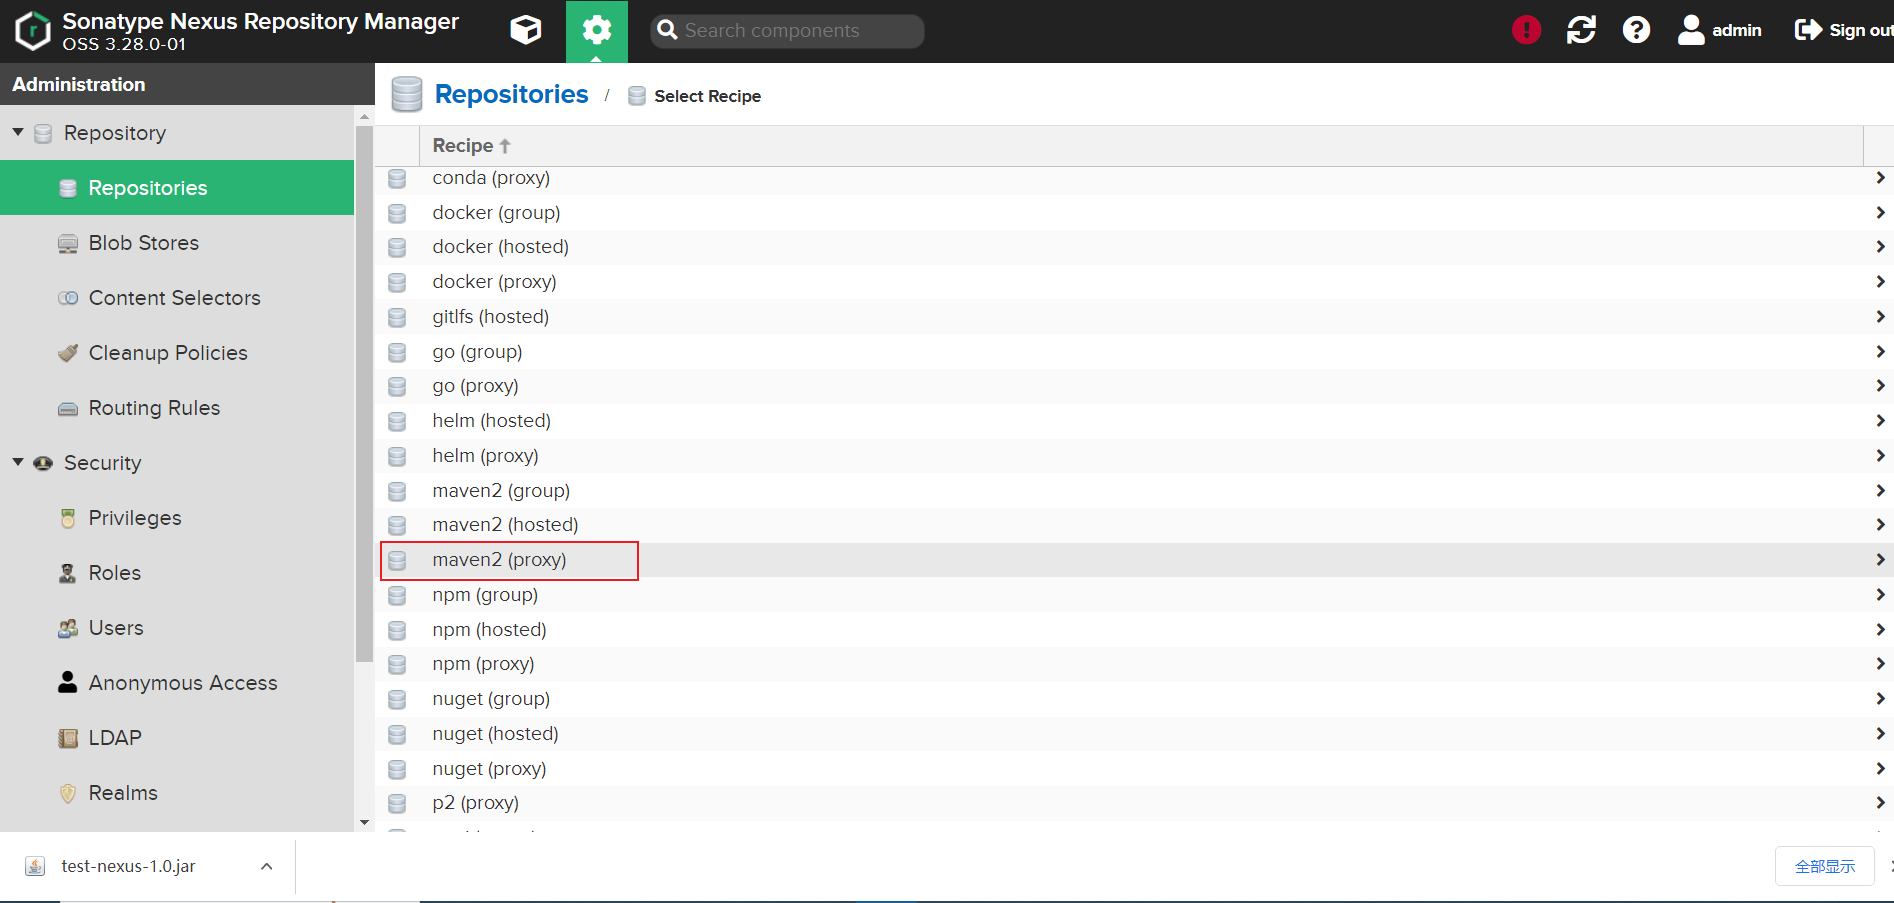The image size is (1894, 903).
Task: Select the maven2 (proxy) recipe row
Action: 499,560
